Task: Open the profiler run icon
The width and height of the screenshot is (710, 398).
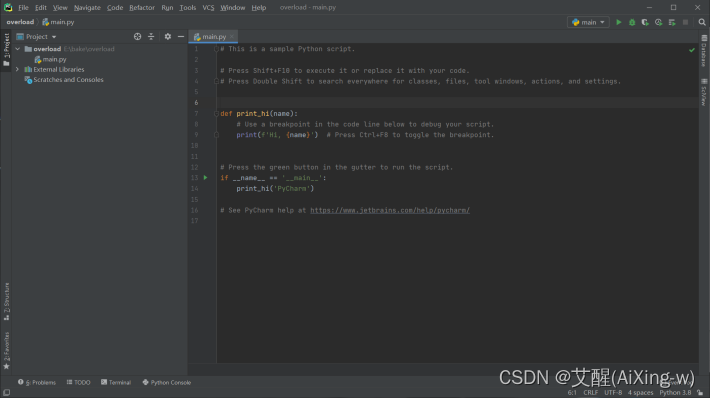Action: 658,22
